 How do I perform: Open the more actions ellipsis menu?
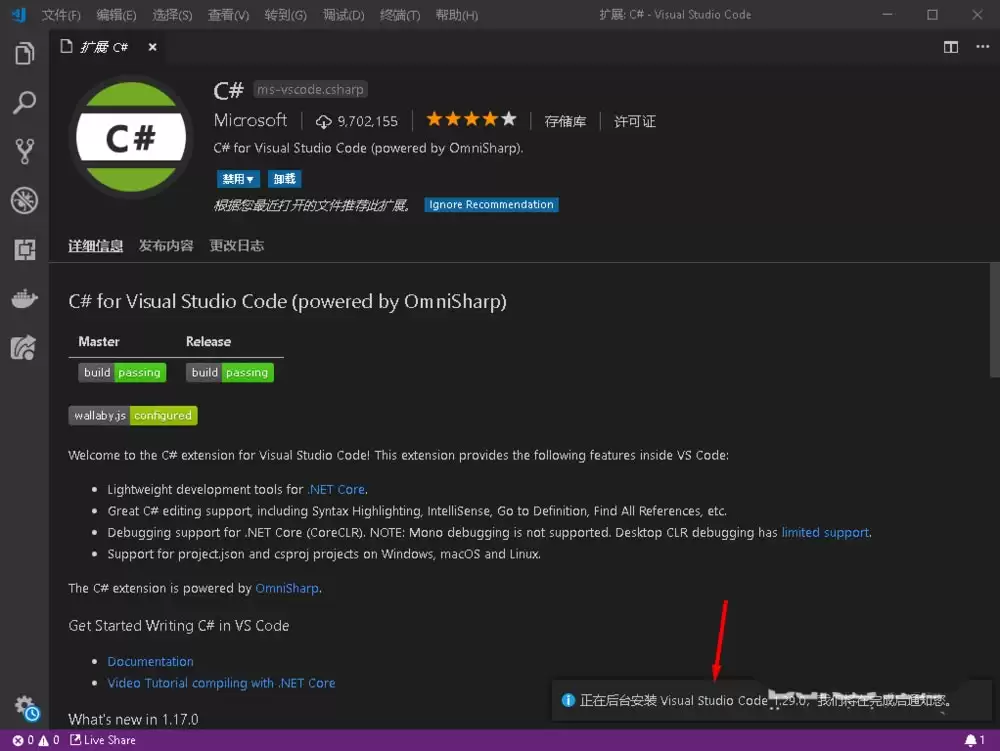[x=983, y=46]
